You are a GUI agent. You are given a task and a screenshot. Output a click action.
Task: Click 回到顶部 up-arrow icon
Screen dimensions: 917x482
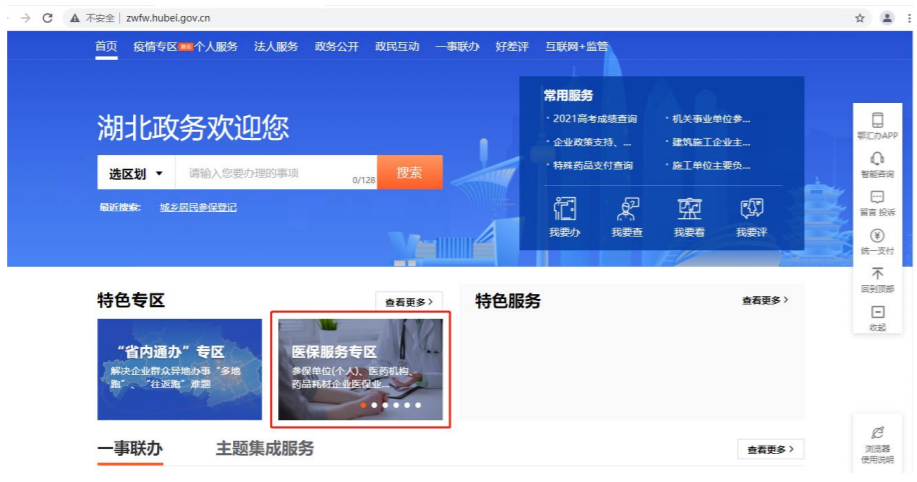click(x=877, y=274)
